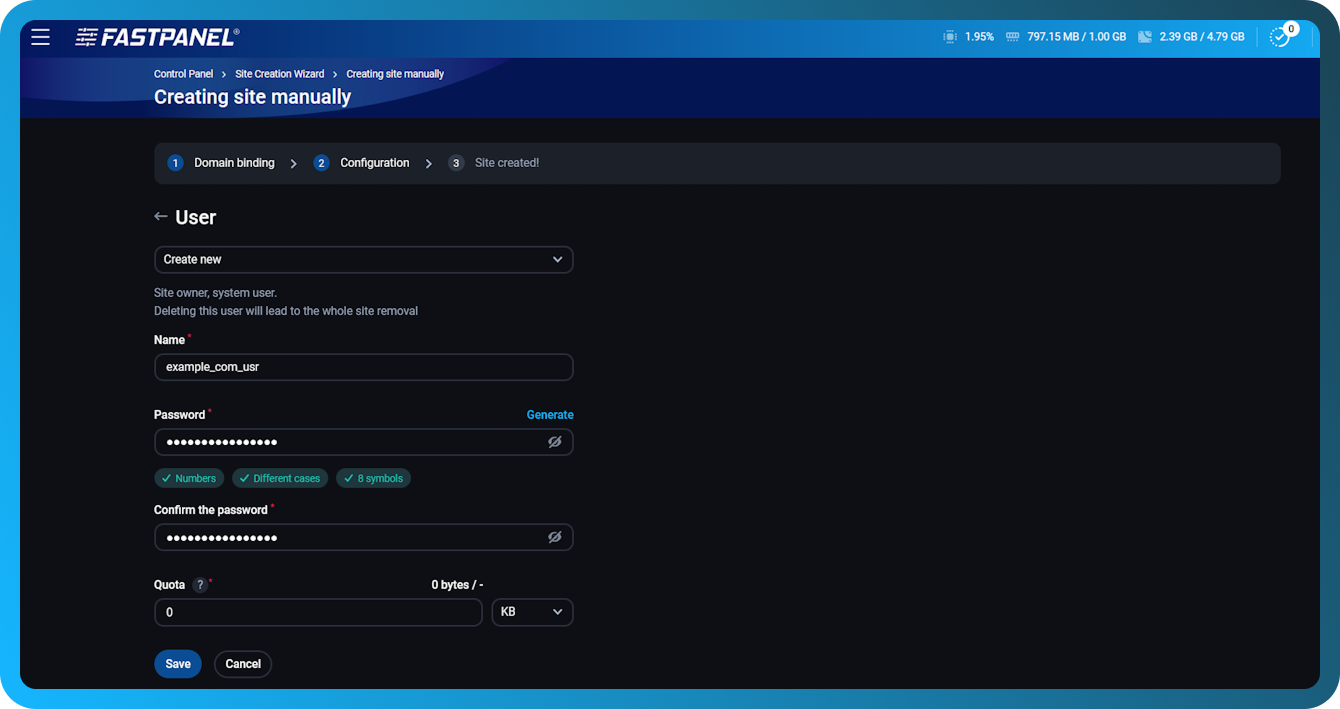Click the disk space usage icon
This screenshot has width=1340, height=709.
point(1144,35)
